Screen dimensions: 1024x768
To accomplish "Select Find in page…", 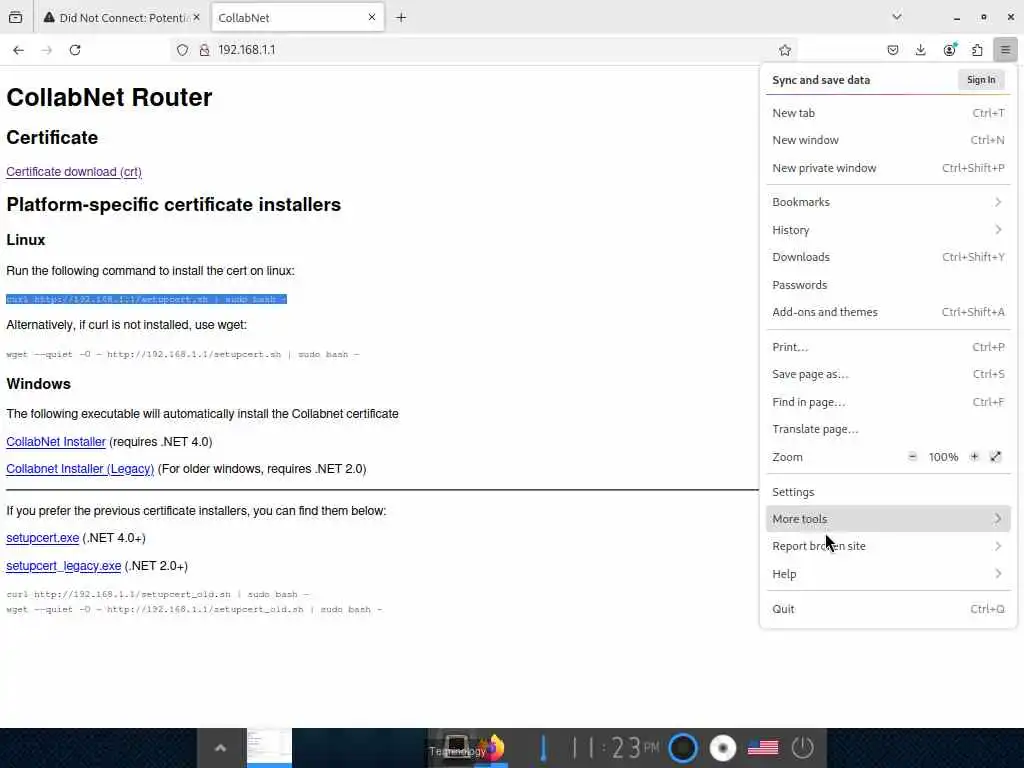I will (x=888, y=402).
